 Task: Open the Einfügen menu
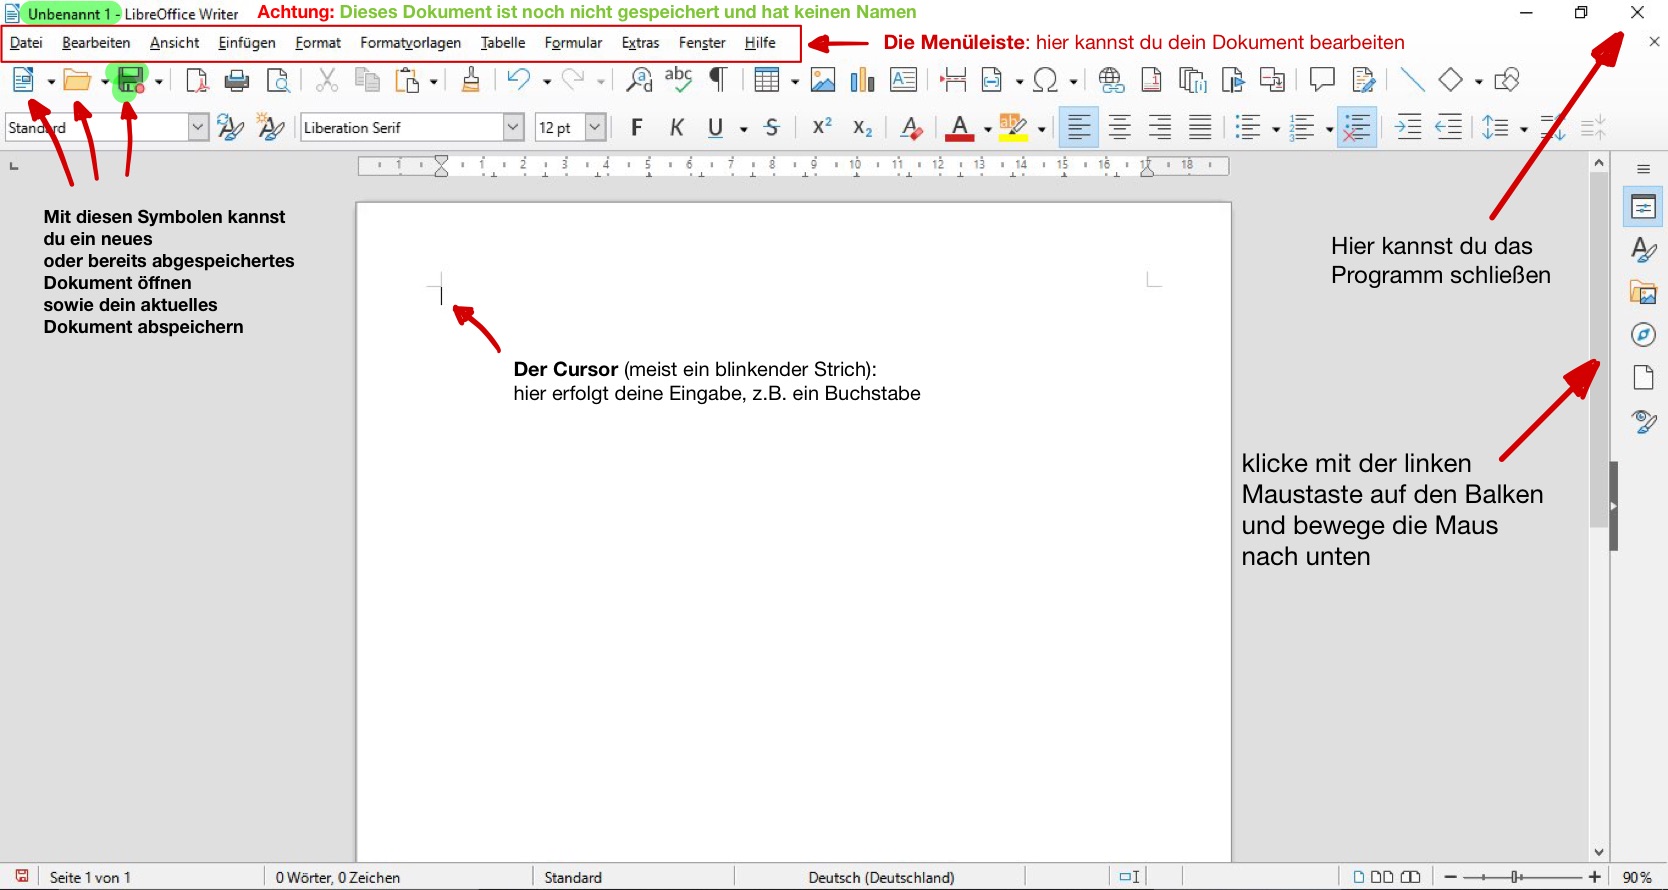coord(246,43)
